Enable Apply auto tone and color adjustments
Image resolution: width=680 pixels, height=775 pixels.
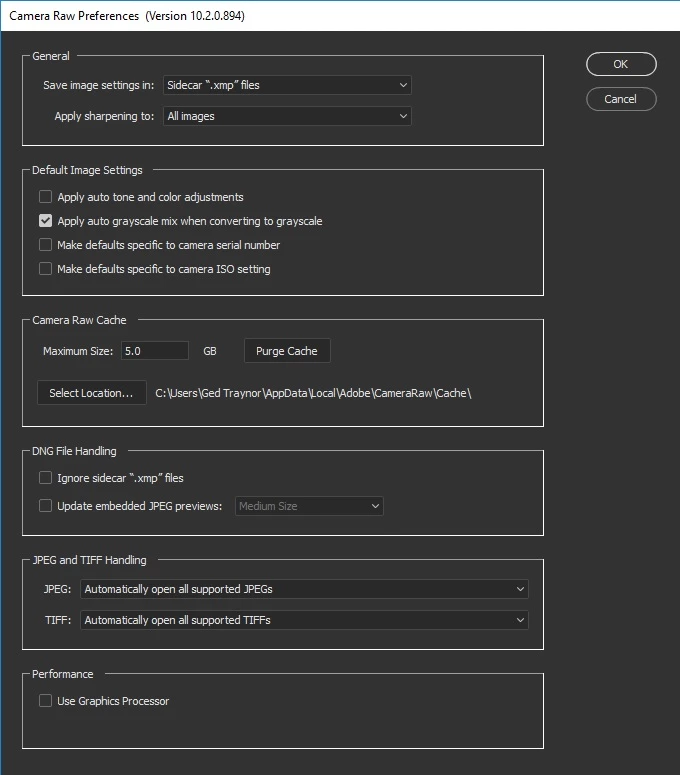pos(45,197)
